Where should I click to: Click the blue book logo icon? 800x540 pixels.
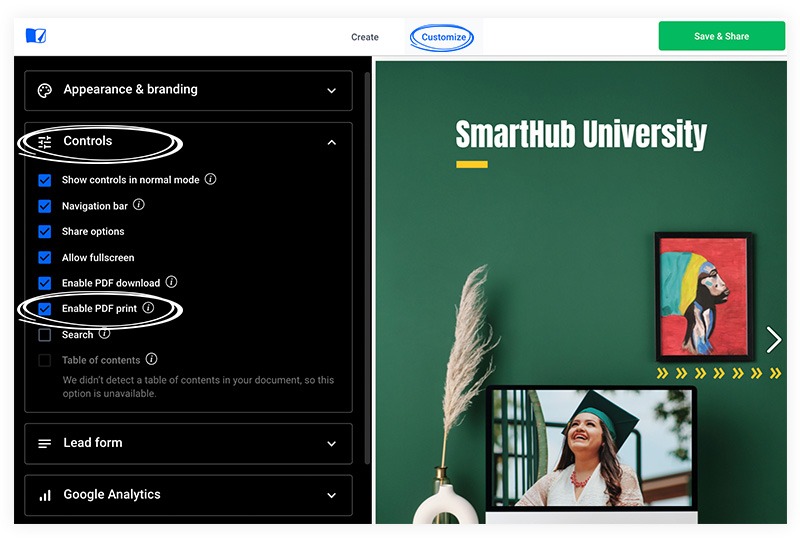[x=36, y=36]
